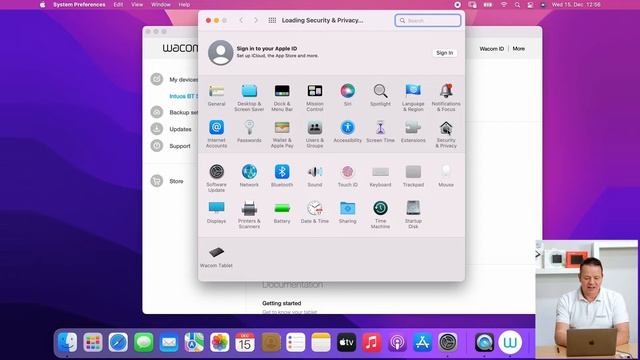Image resolution: width=640 pixels, height=360 pixels.
Task: Show all preferences grid button
Action: tap(272, 20)
